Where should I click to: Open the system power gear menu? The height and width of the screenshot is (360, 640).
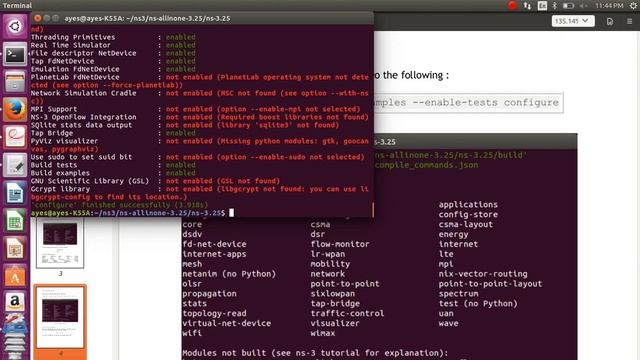click(633, 5)
